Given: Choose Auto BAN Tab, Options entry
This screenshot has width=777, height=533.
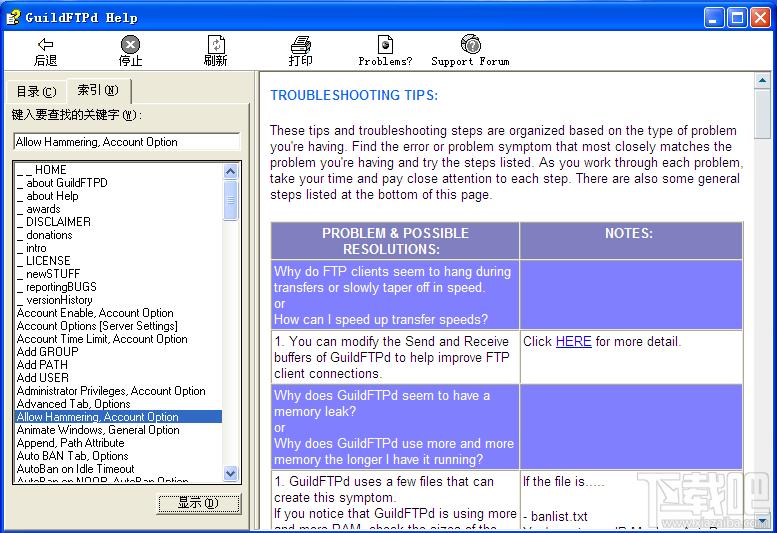Looking at the screenshot, I should 72,456.
